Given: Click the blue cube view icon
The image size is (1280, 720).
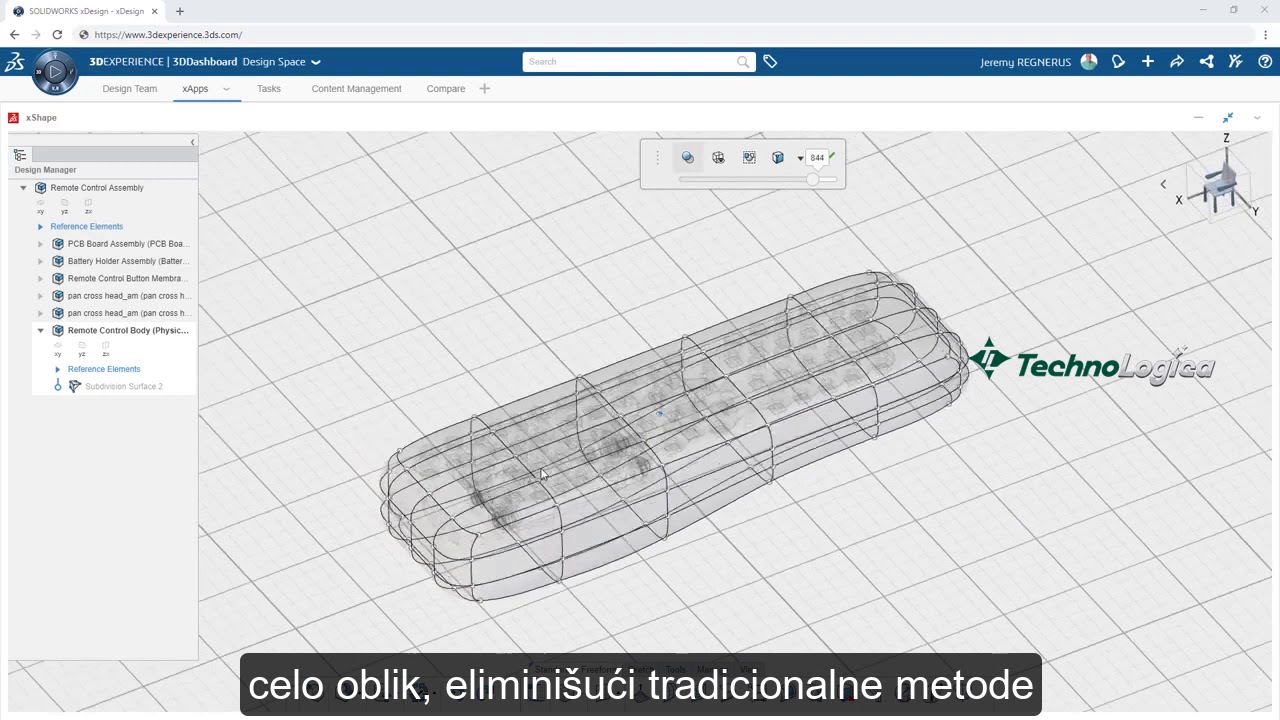Looking at the screenshot, I should coord(778,158).
